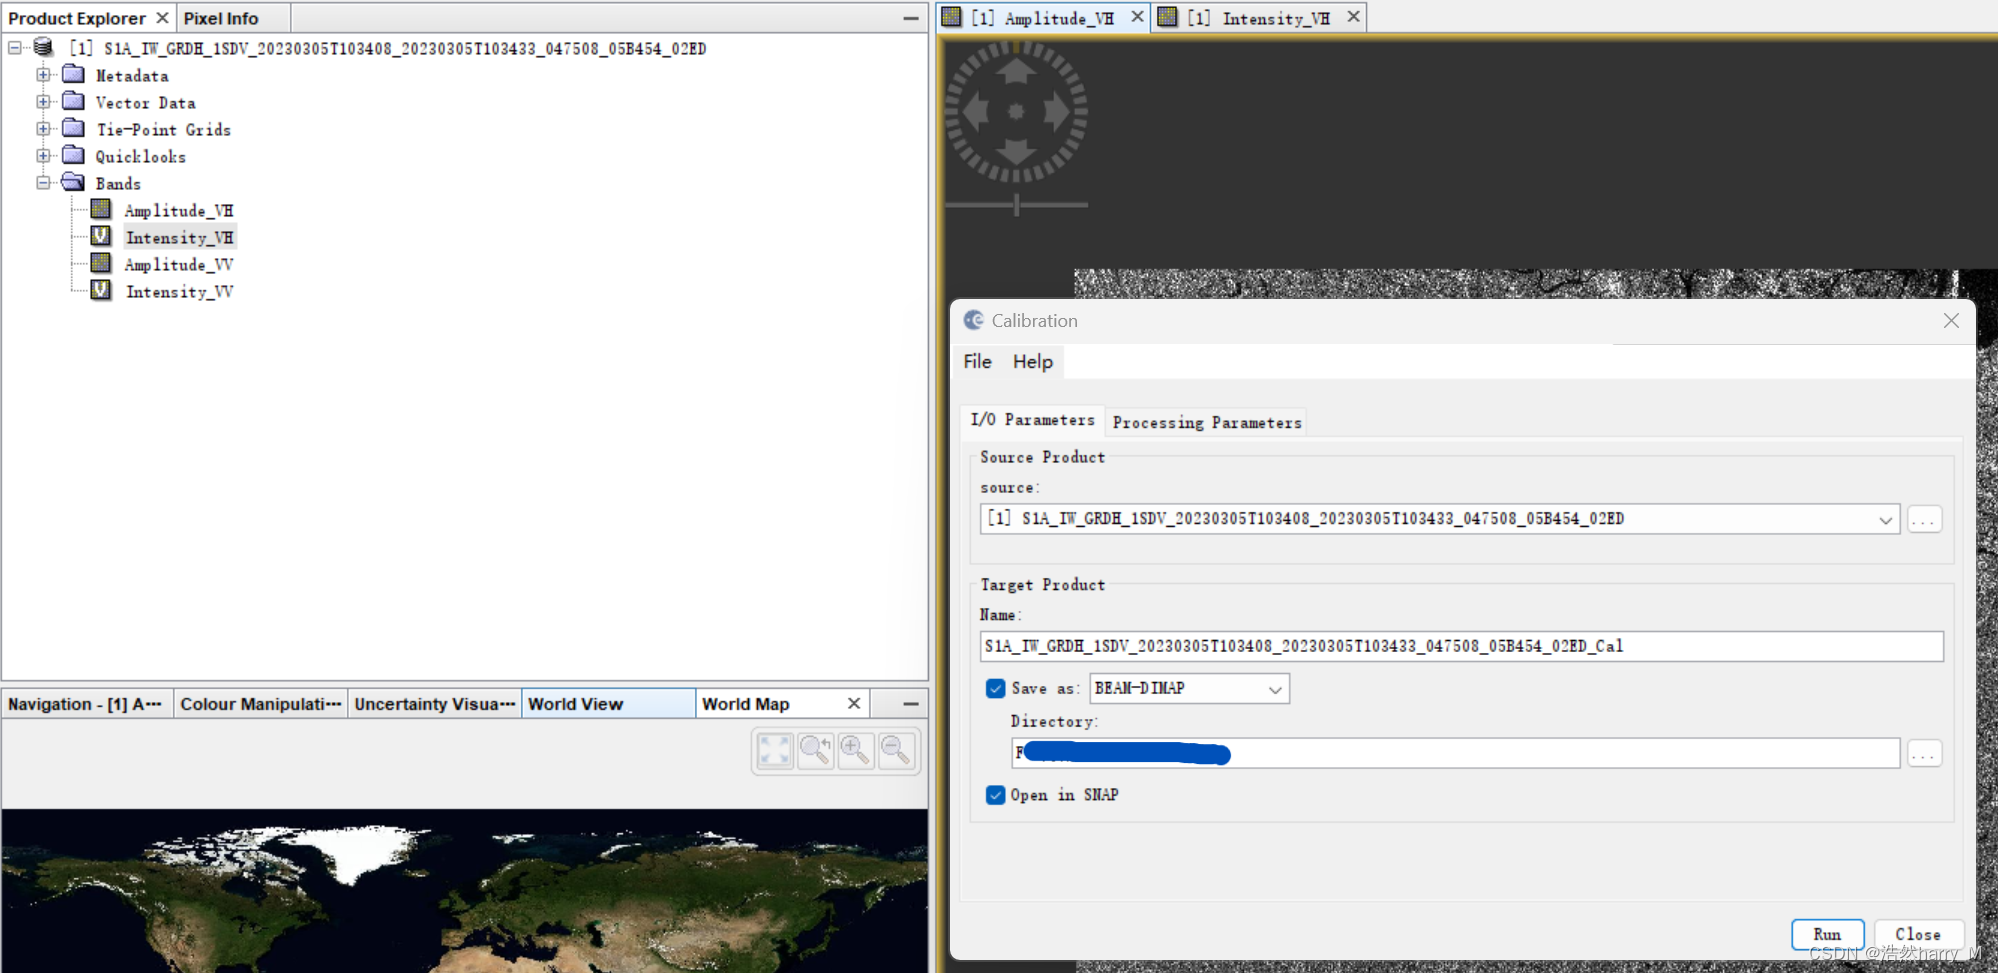Viewport: 1998px width, 973px height.
Task: Click the product database icon in explorer
Action: (x=43, y=48)
